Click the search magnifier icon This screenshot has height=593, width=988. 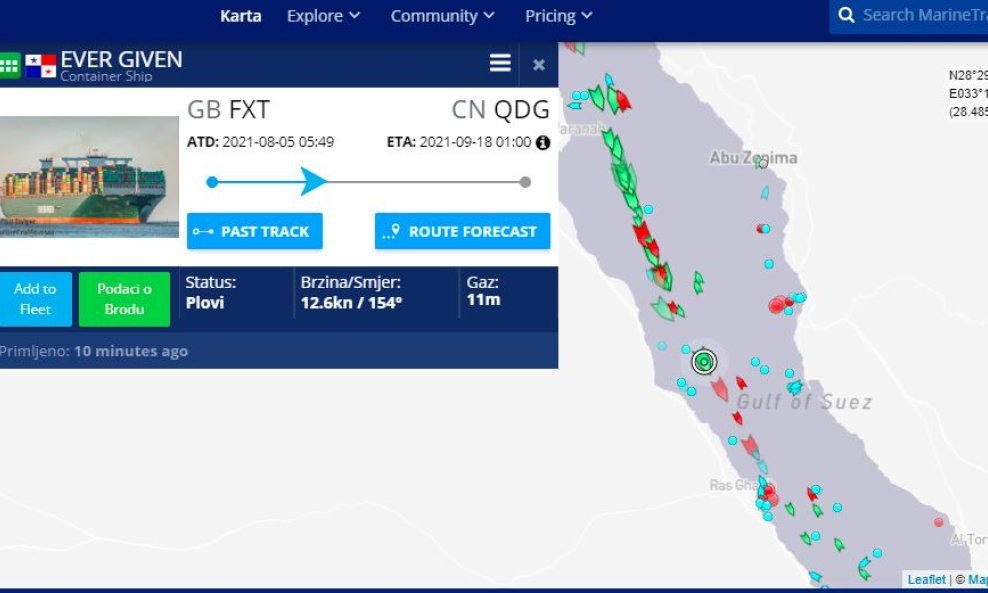846,15
